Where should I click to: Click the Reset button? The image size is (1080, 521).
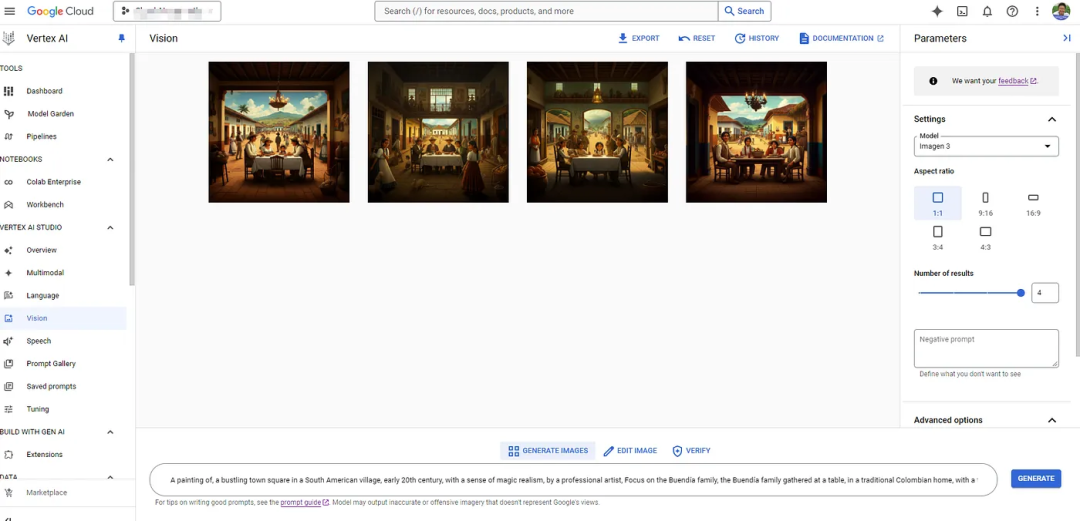click(x=697, y=39)
